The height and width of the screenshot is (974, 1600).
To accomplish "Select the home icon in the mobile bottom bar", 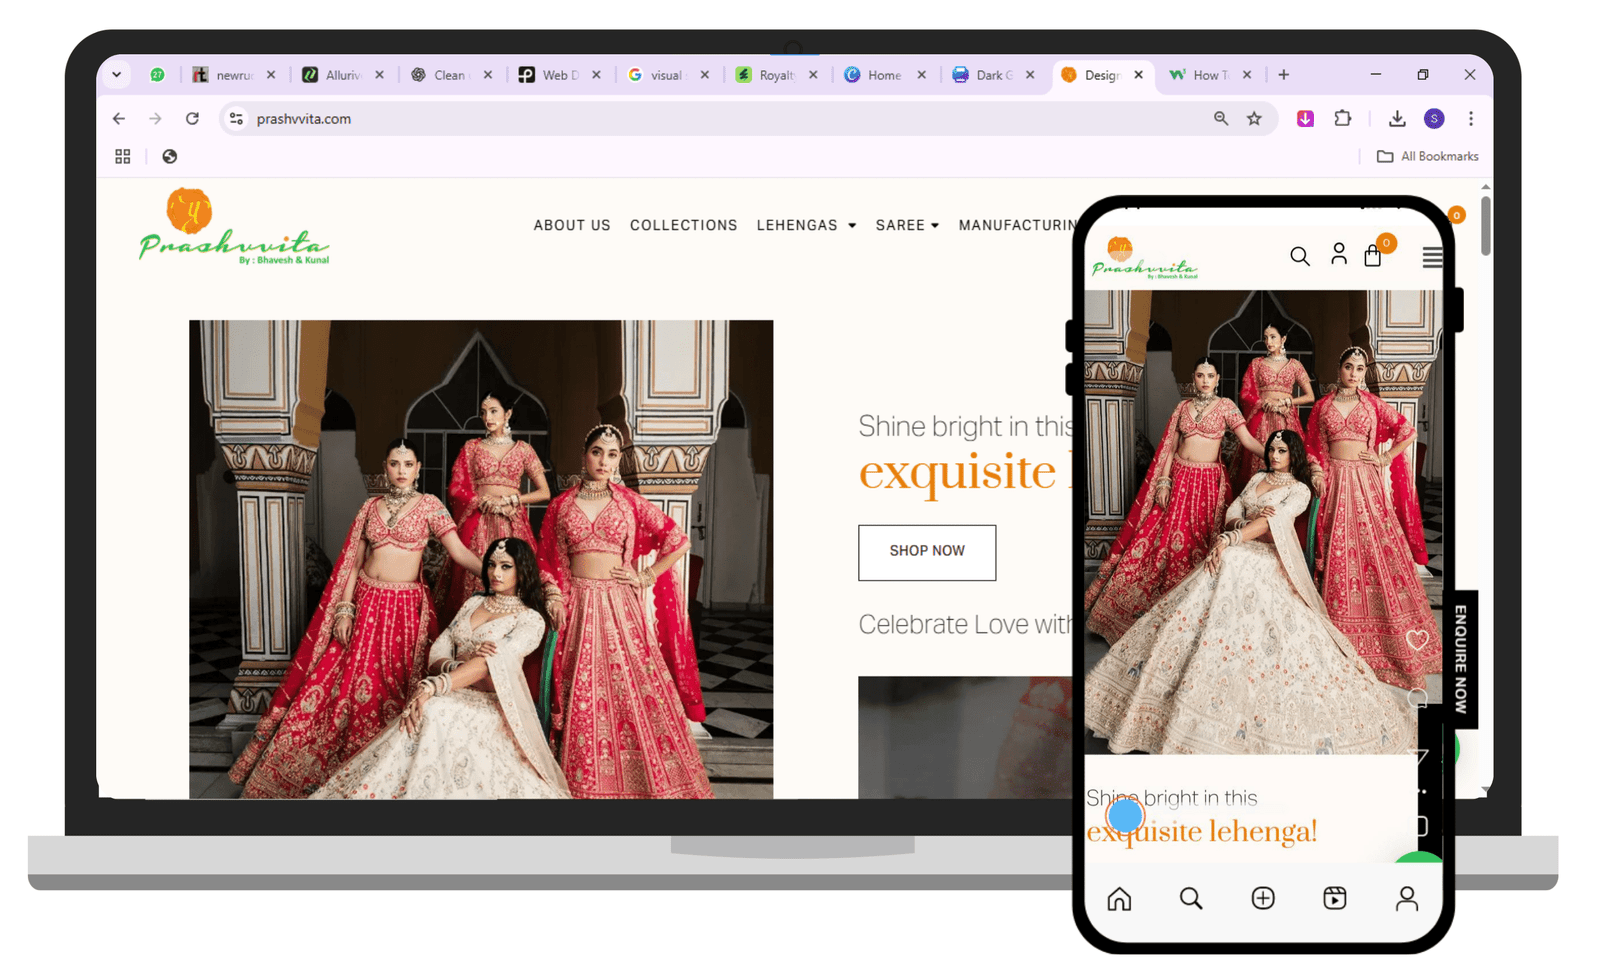I will (x=1119, y=898).
